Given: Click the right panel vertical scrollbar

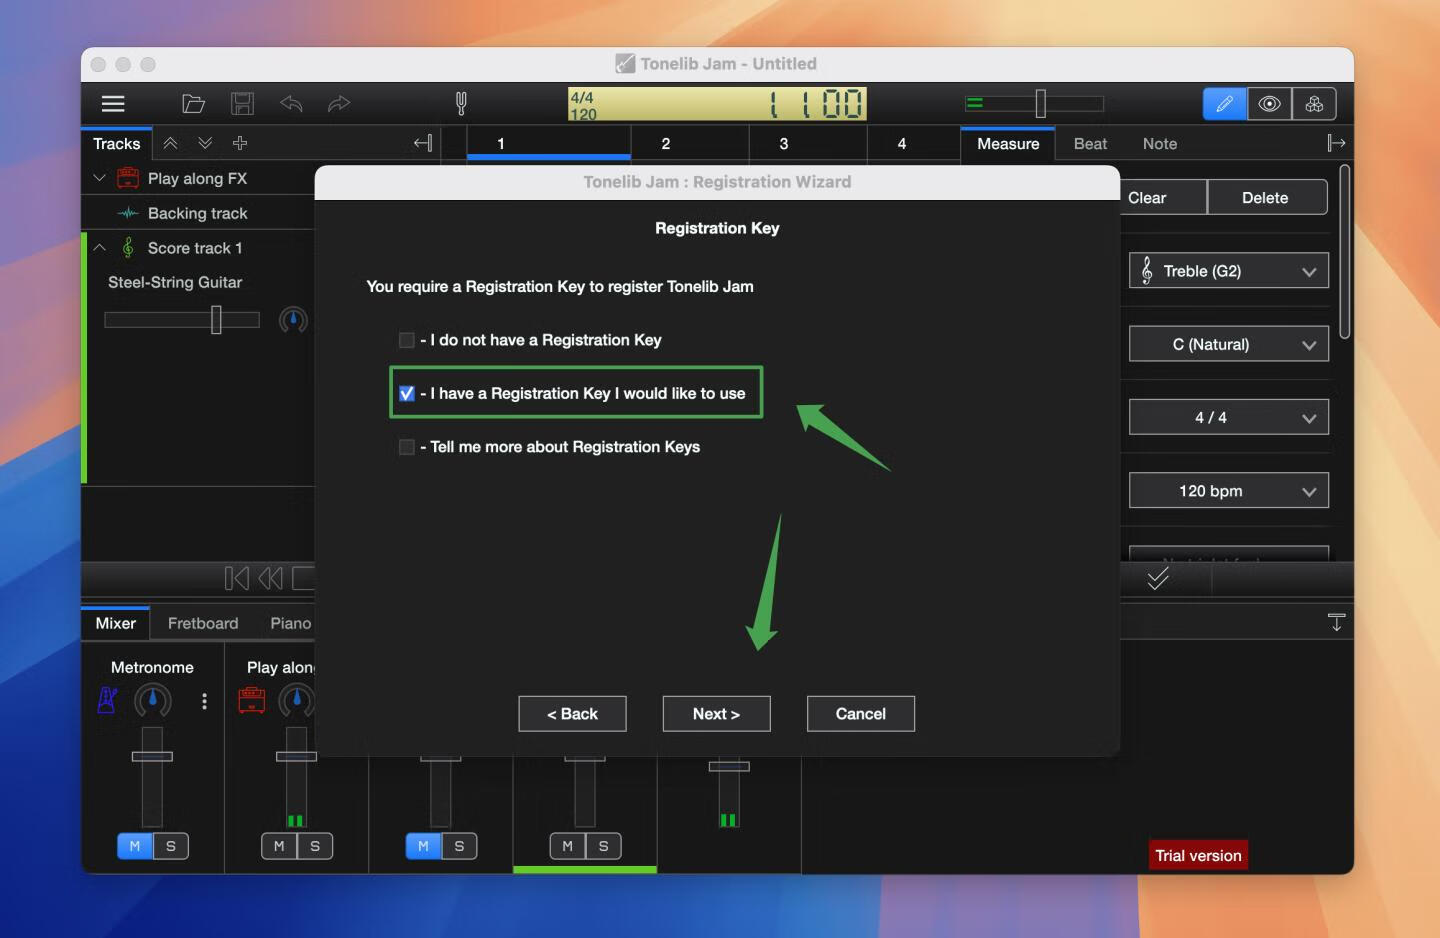Looking at the screenshot, I should pyautogui.click(x=1345, y=252).
